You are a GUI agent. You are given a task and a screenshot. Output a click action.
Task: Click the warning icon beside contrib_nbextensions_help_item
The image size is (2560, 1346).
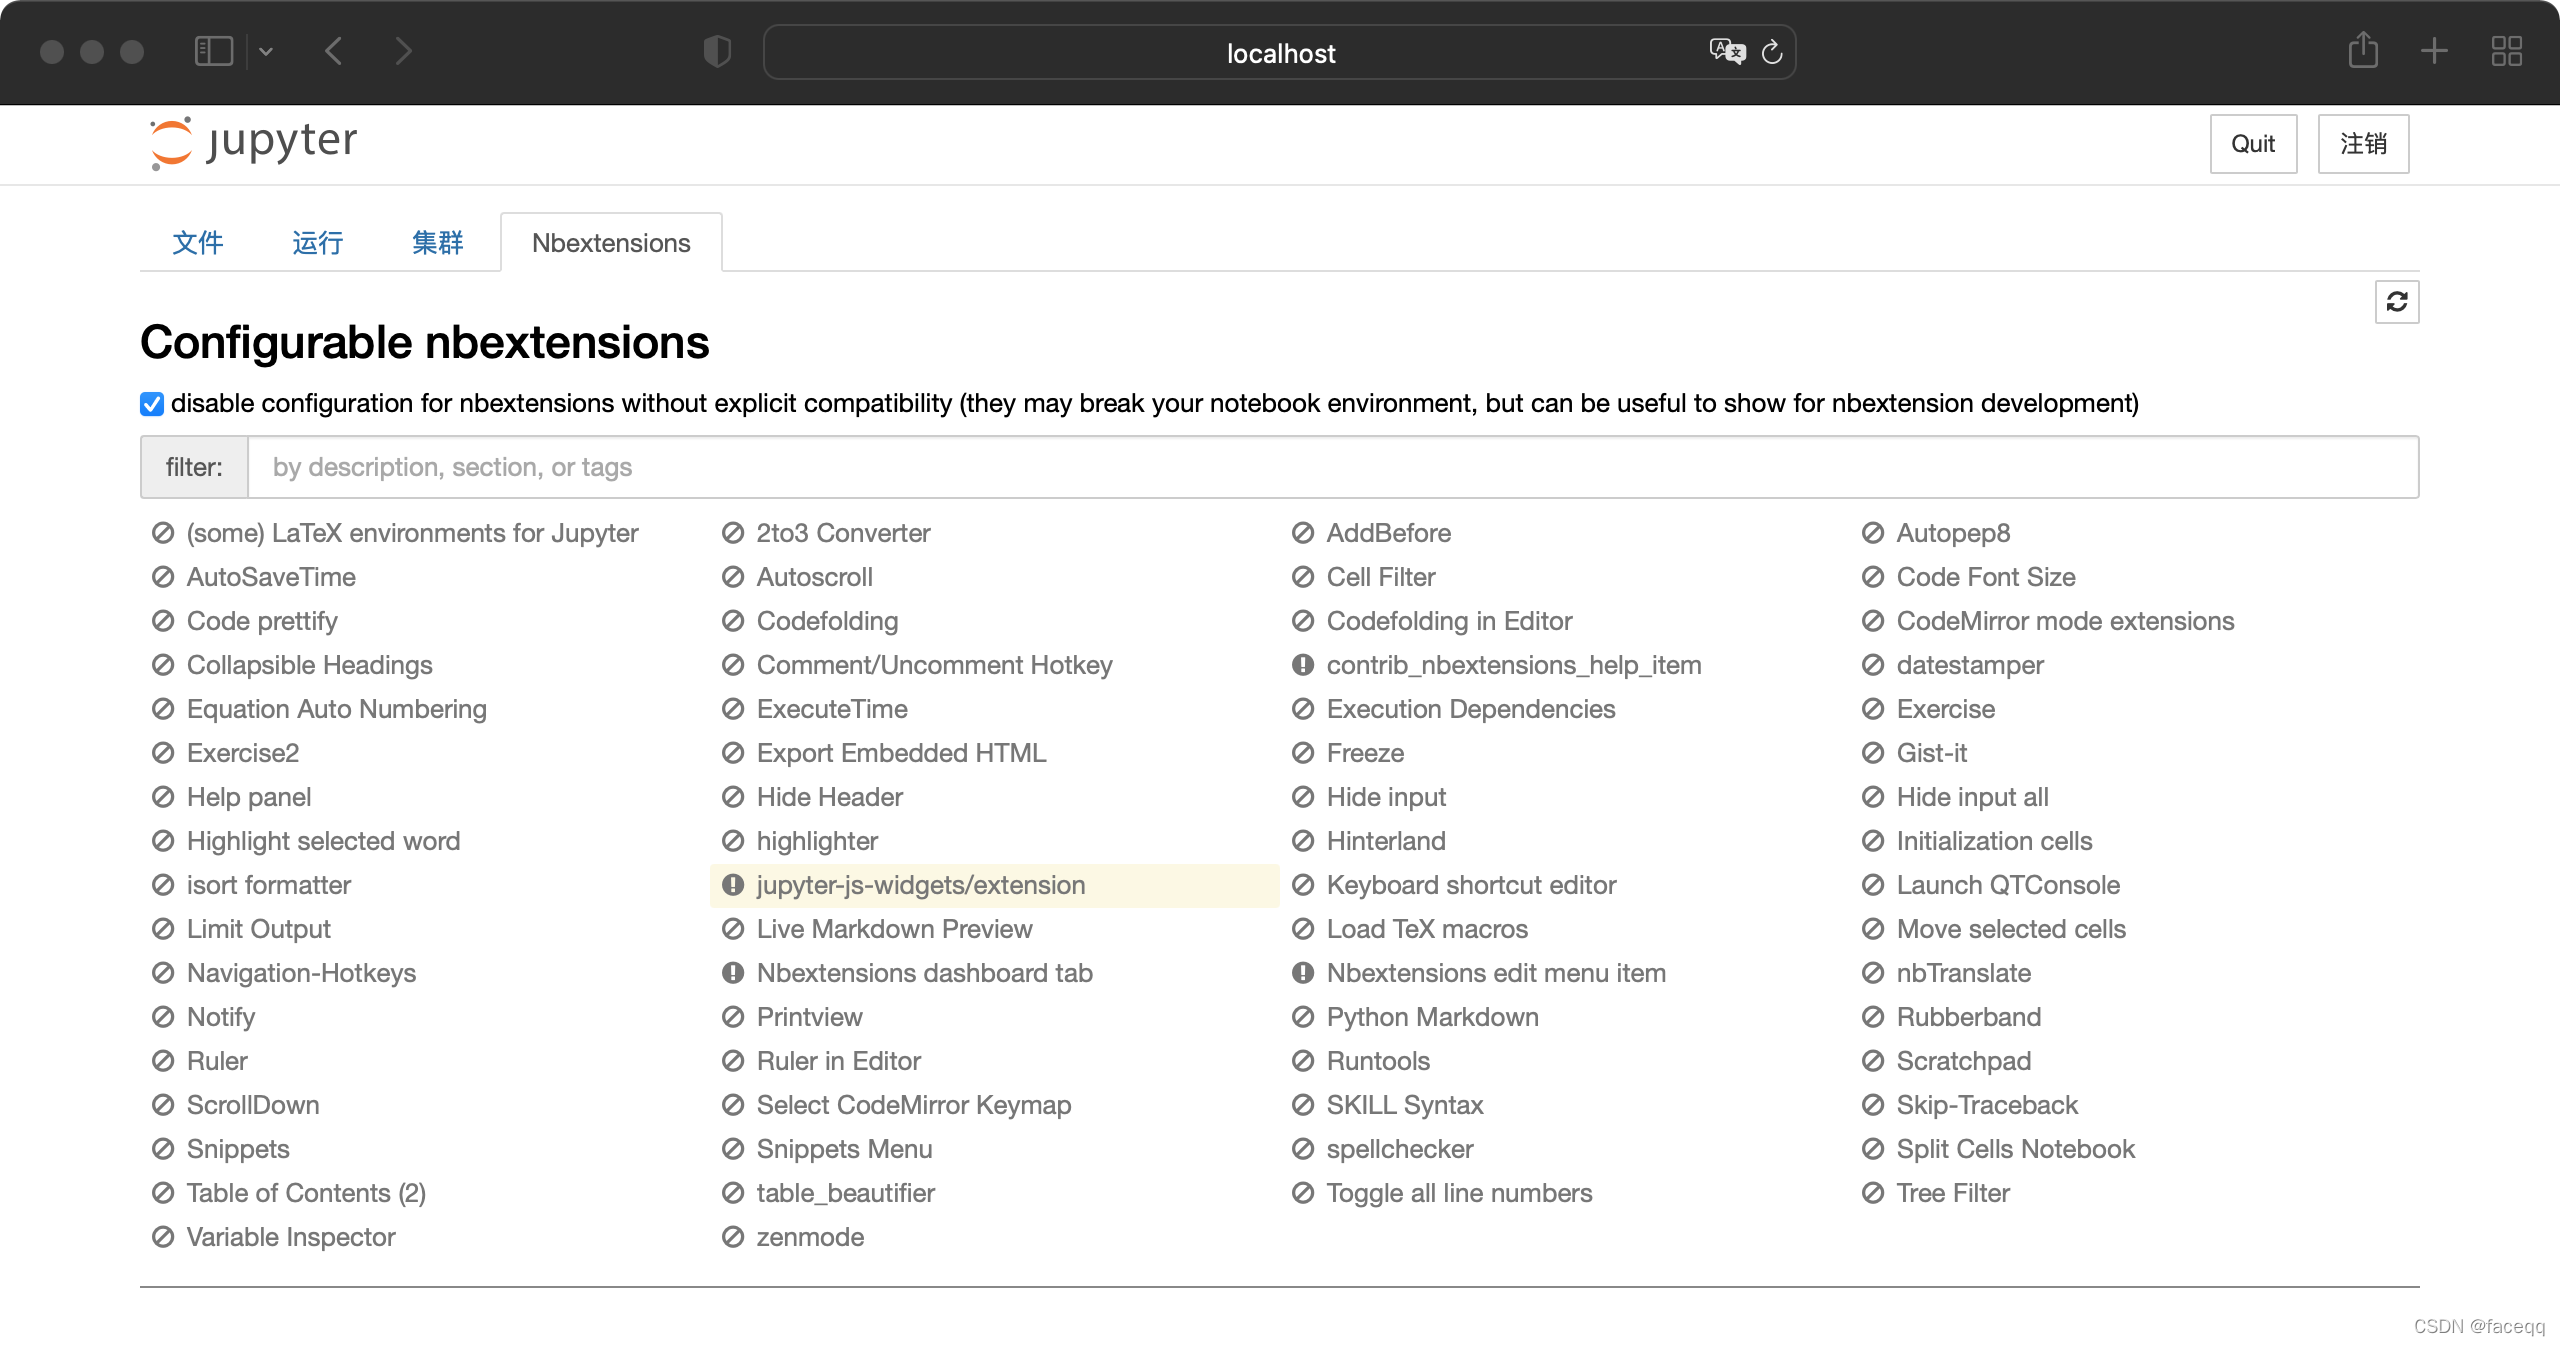point(1303,665)
